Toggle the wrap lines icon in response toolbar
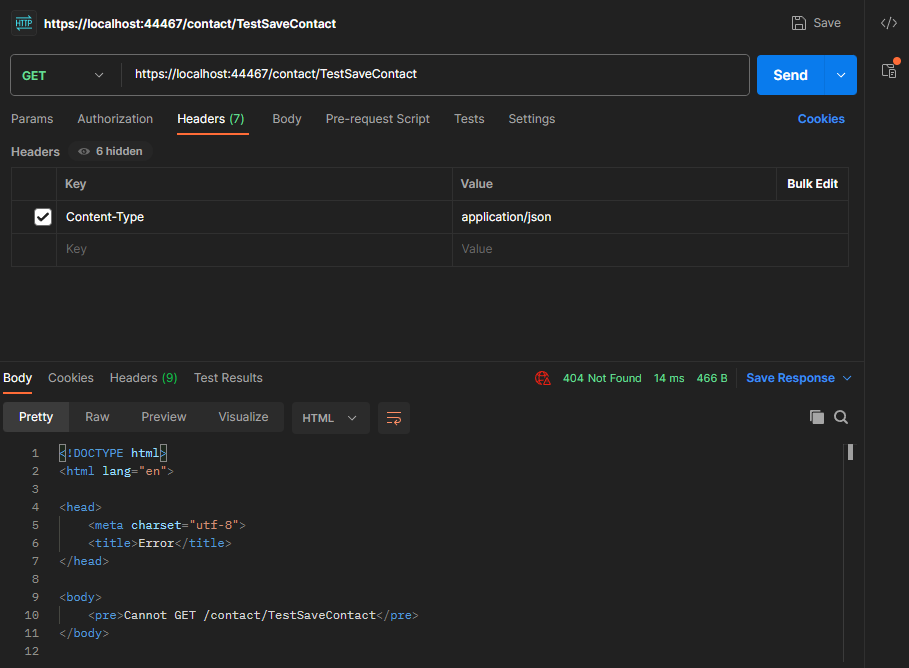 pyautogui.click(x=394, y=418)
